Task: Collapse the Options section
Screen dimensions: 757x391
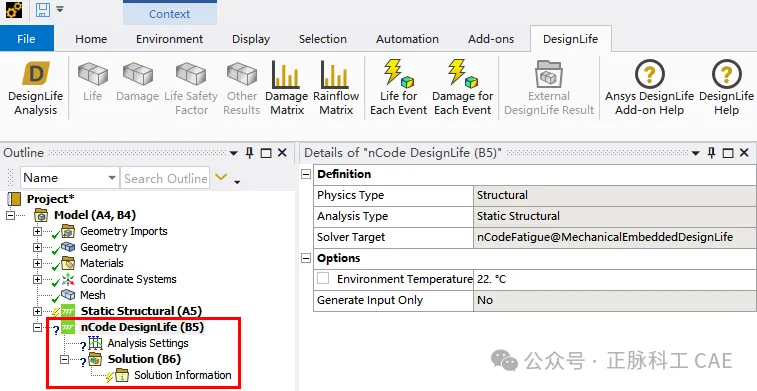Action: click(x=306, y=258)
